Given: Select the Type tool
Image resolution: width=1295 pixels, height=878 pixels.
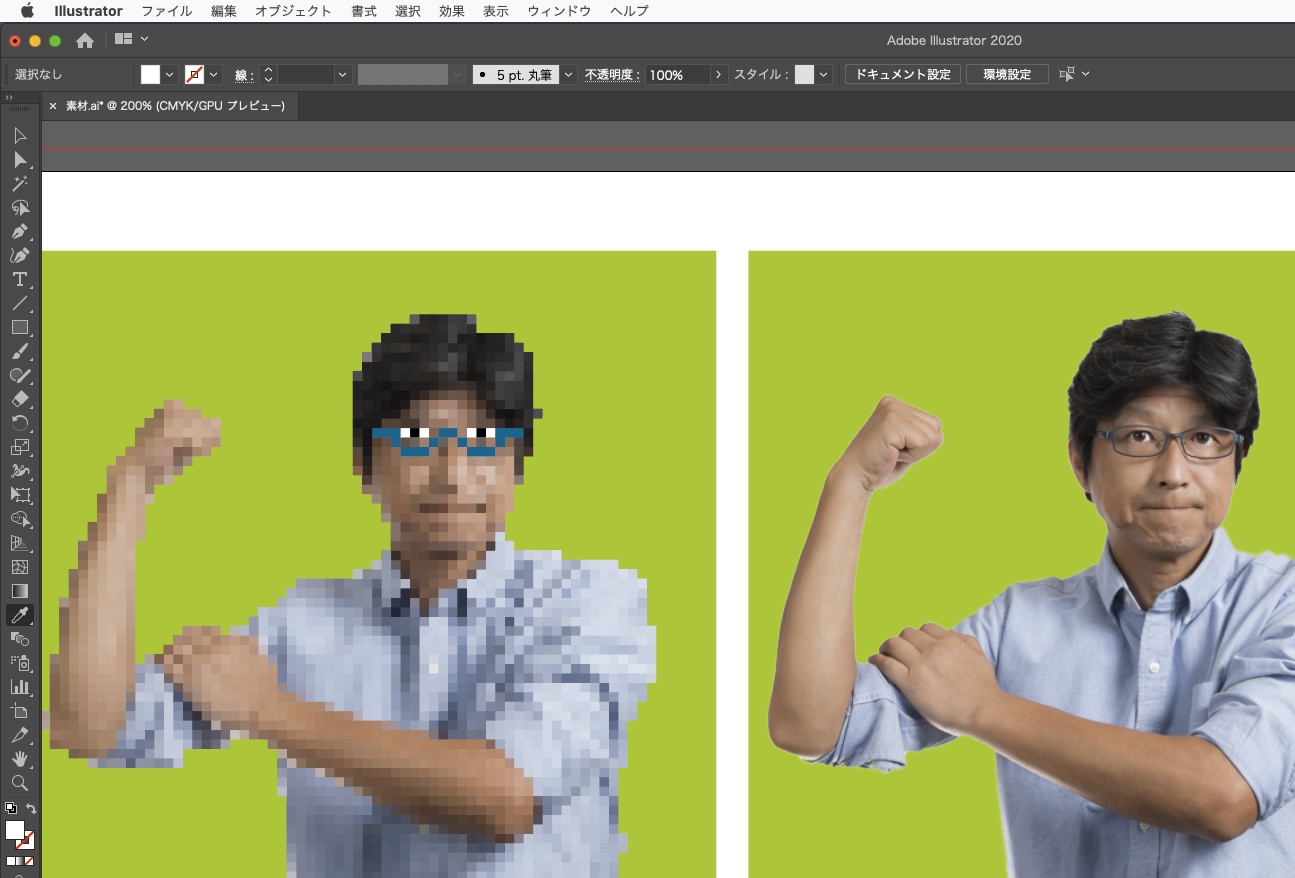Looking at the screenshot, I should 20,279.
